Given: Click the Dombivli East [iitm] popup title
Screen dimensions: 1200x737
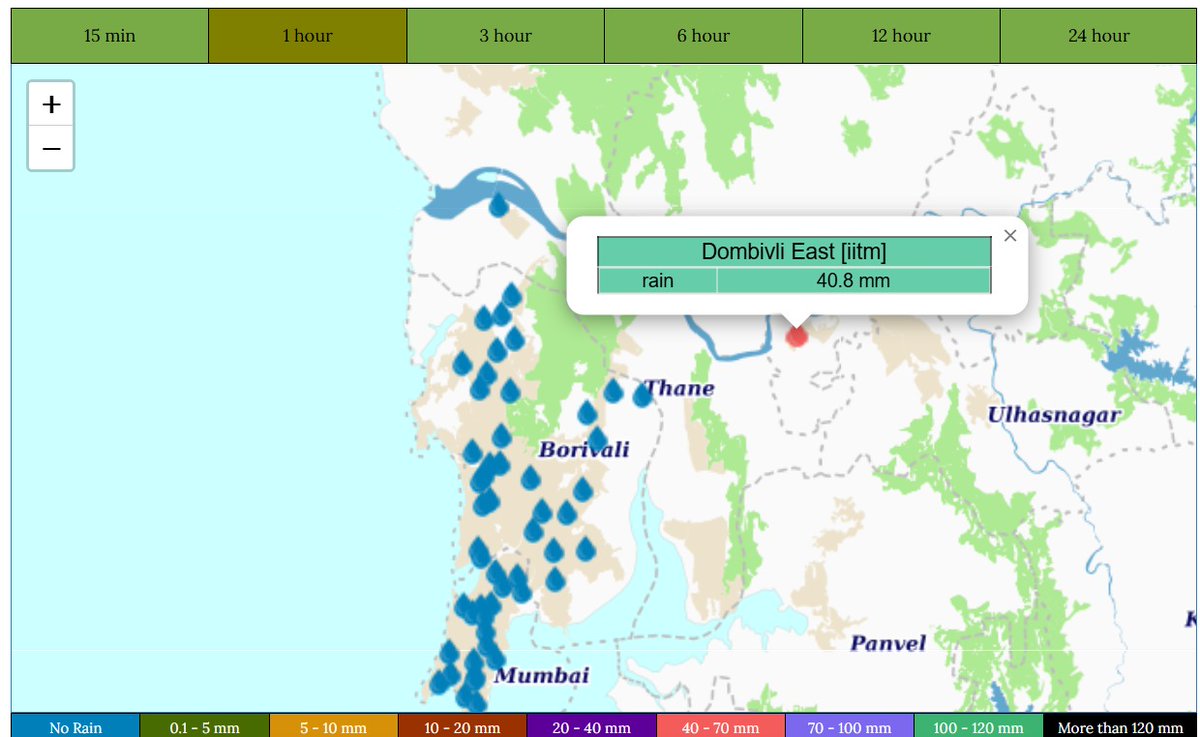Looking at the screenshot, I should click(794, 252).
